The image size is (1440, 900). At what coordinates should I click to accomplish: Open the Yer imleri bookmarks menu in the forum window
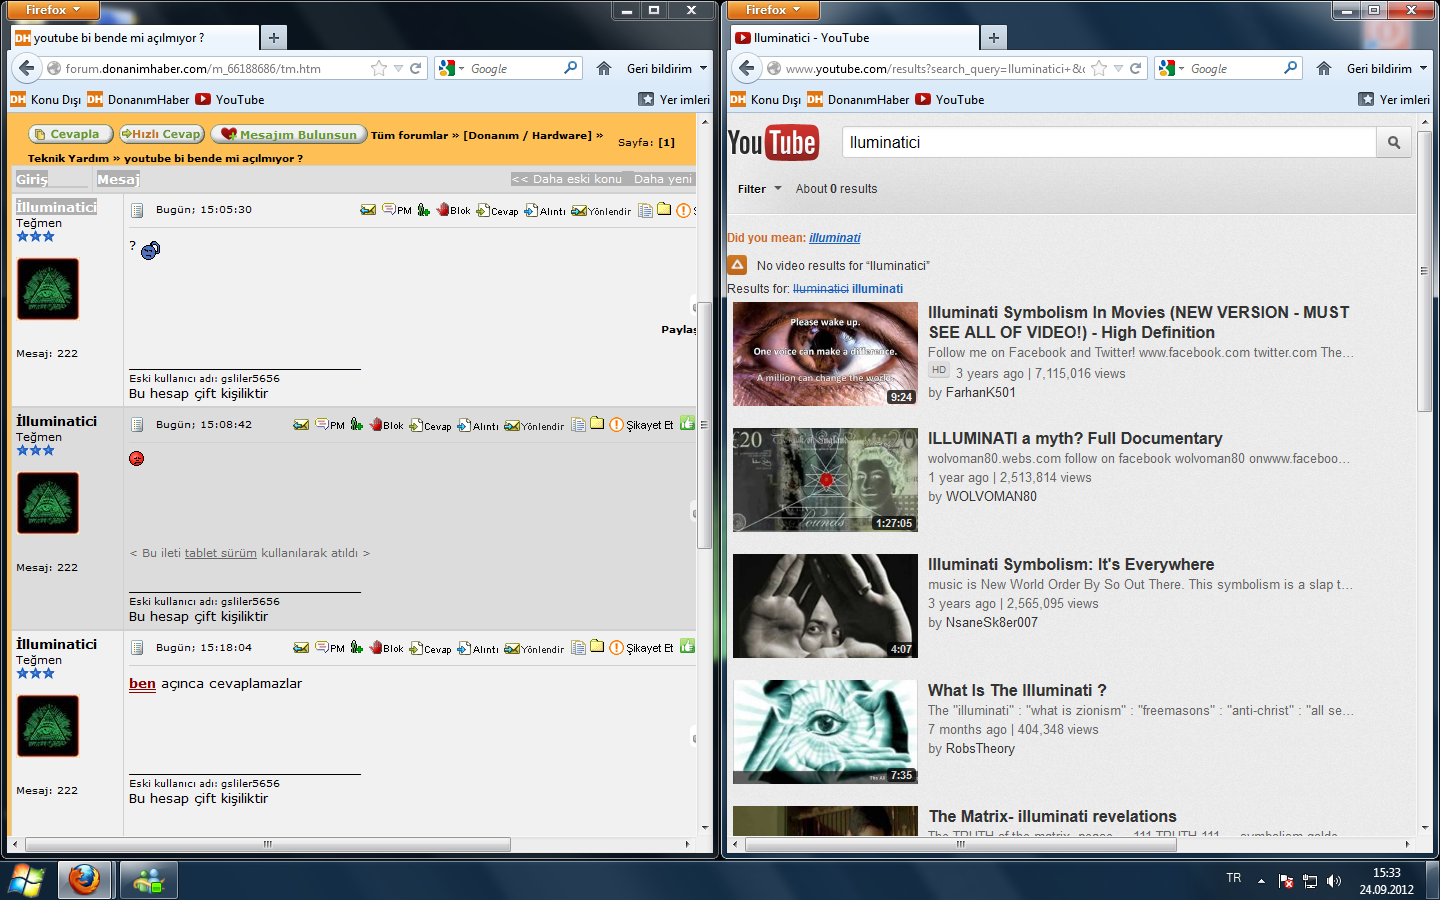pos(675,100)
